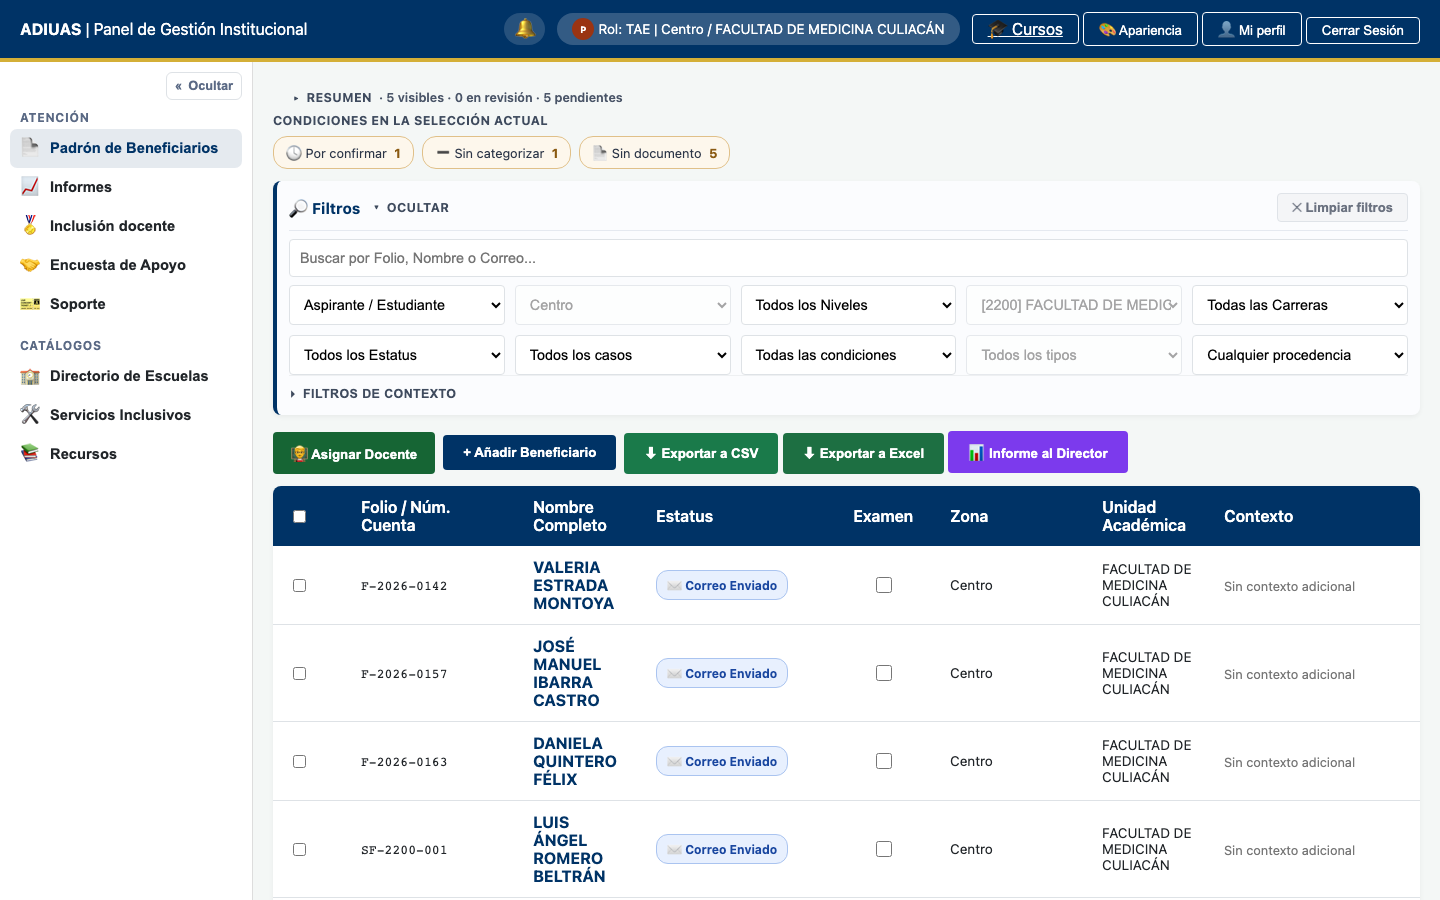Click the search field for Folio, Nombre o Correo

pos(848,258)
